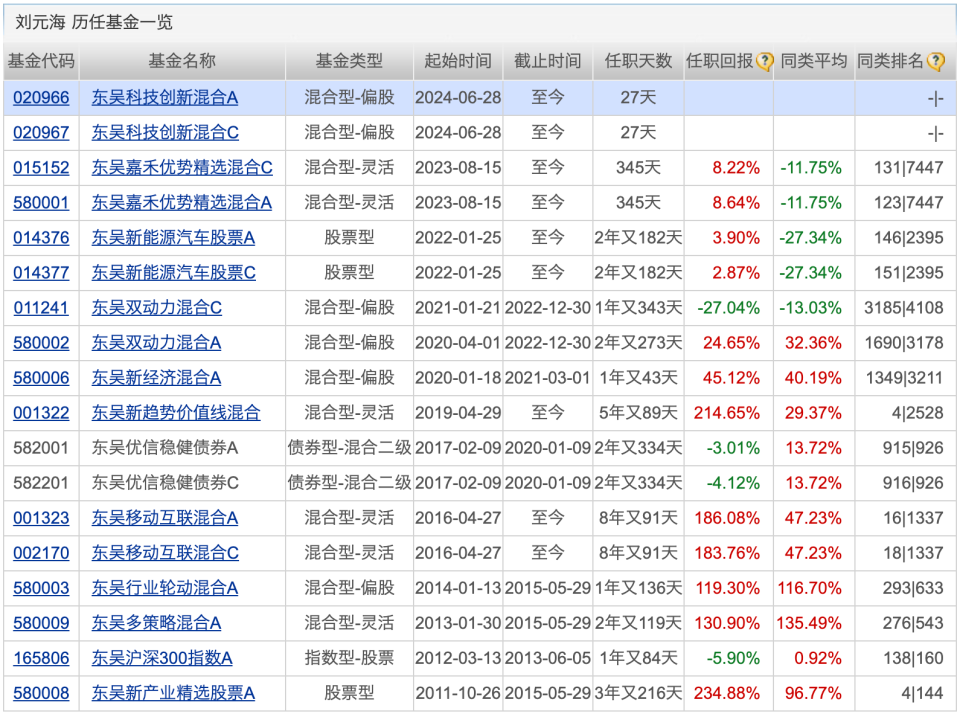960x714 pixels.
Task: Open fund code 020966 link
Action: (41, 97)
